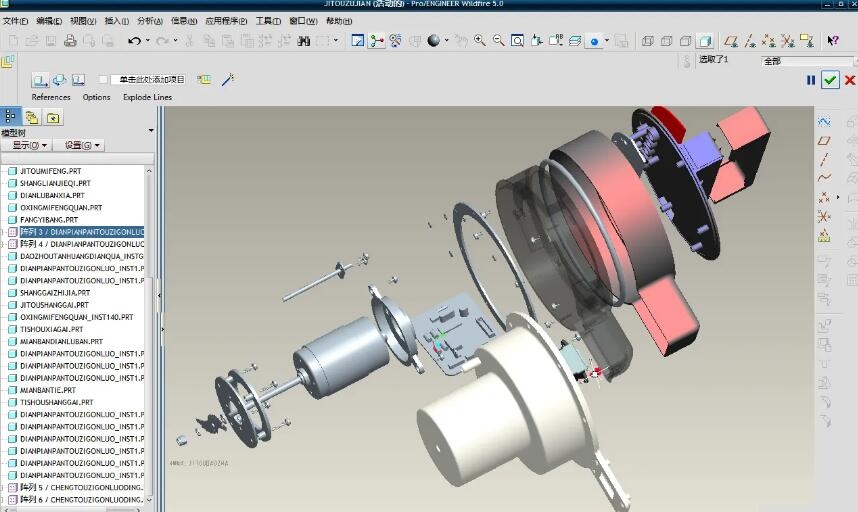Toggle coordinate systems display
This screenshot has width=858, height=512.
coord(787,40)
